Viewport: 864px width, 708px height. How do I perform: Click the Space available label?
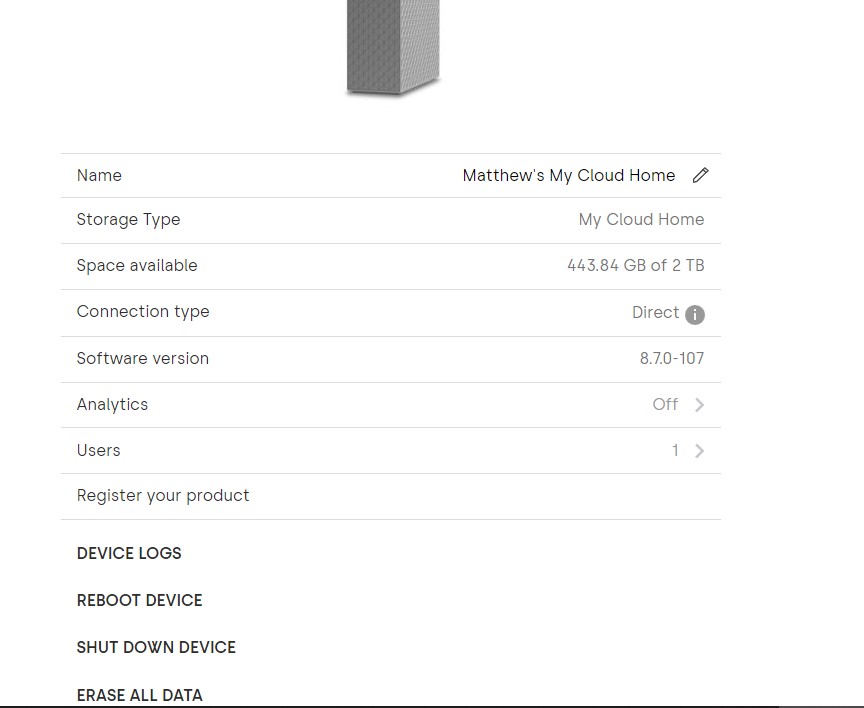(x=137, y=266)
